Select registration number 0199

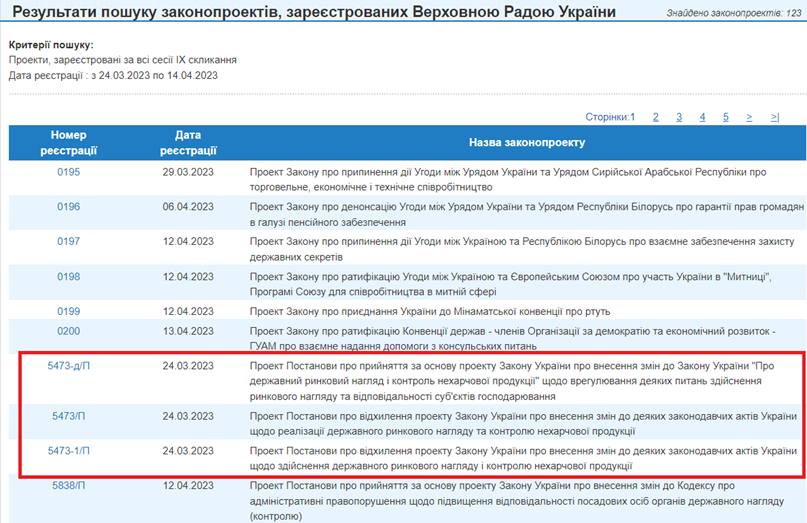68,311
